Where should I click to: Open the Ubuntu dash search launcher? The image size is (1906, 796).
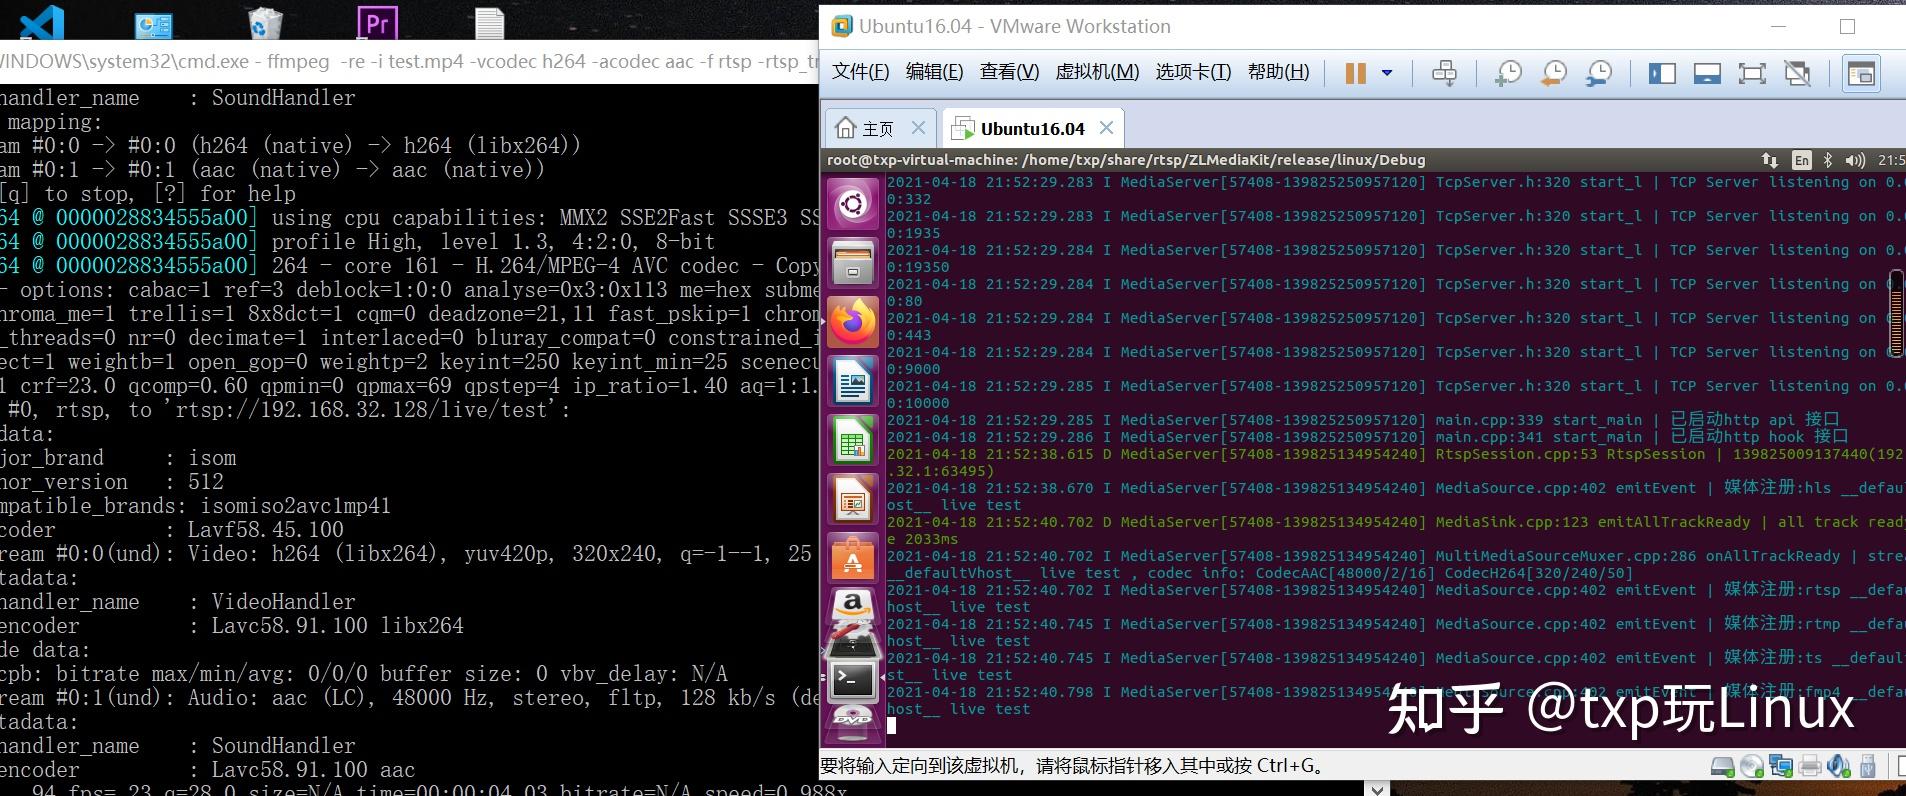[853, 205]
